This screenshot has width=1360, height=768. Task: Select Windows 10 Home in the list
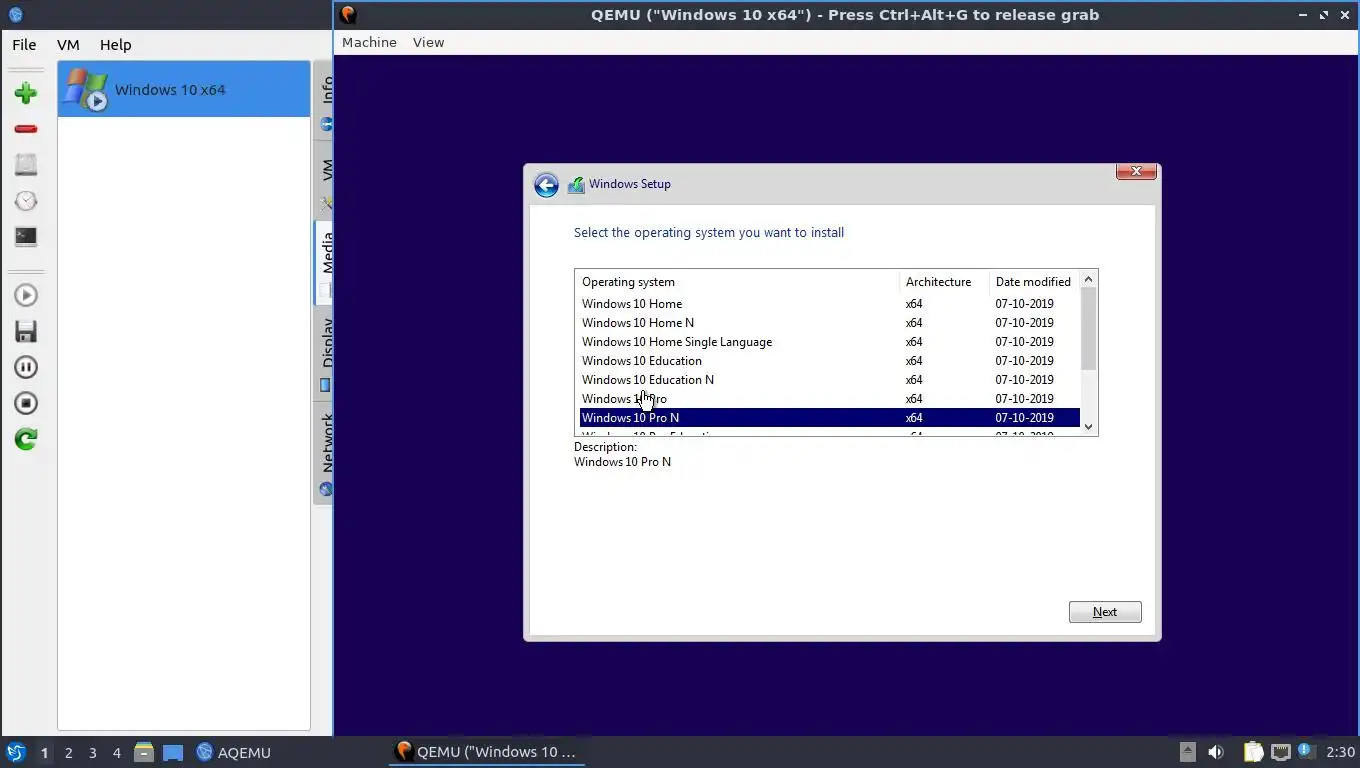830,304
